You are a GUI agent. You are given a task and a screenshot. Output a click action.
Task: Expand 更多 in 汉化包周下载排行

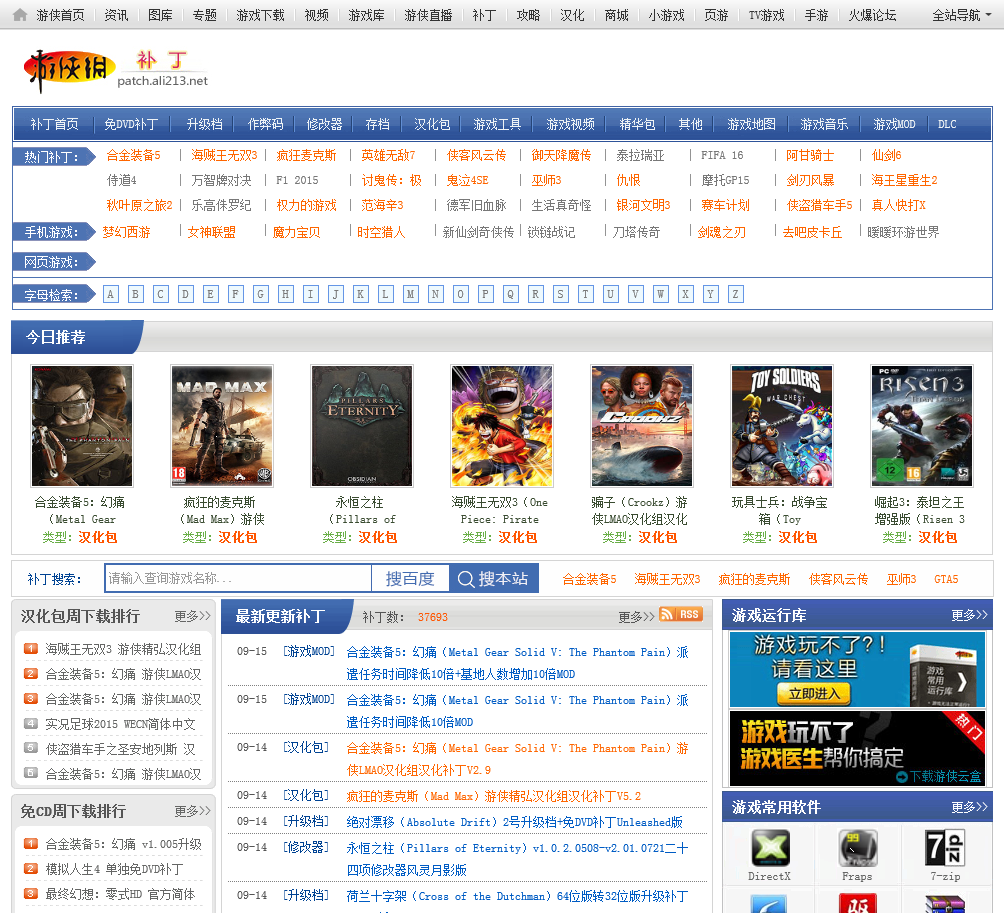(192, 616)
